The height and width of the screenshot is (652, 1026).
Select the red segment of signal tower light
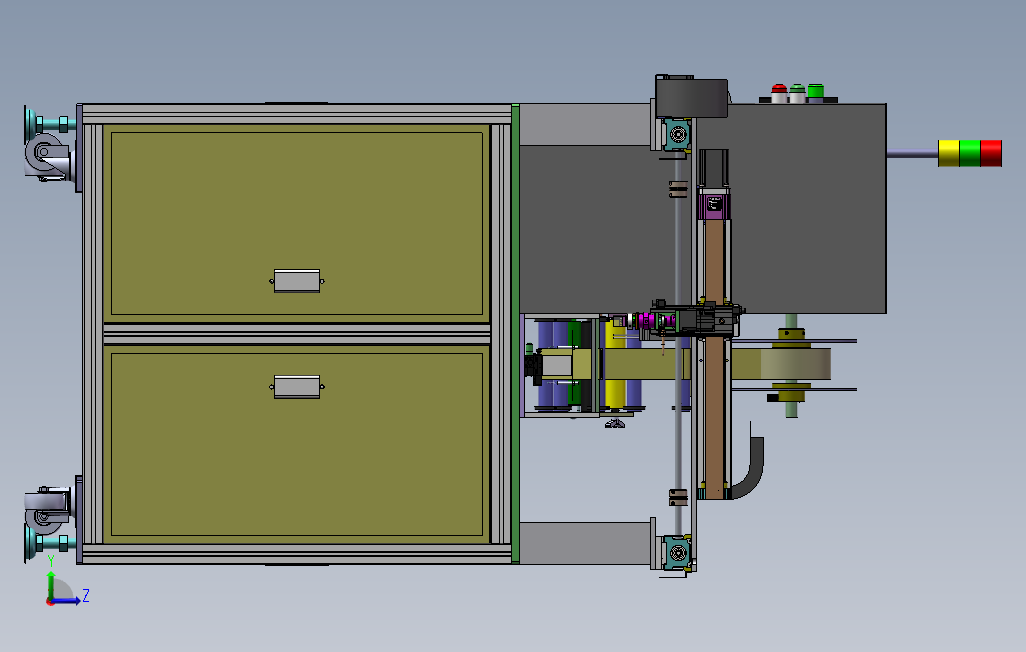pos(991,153)
